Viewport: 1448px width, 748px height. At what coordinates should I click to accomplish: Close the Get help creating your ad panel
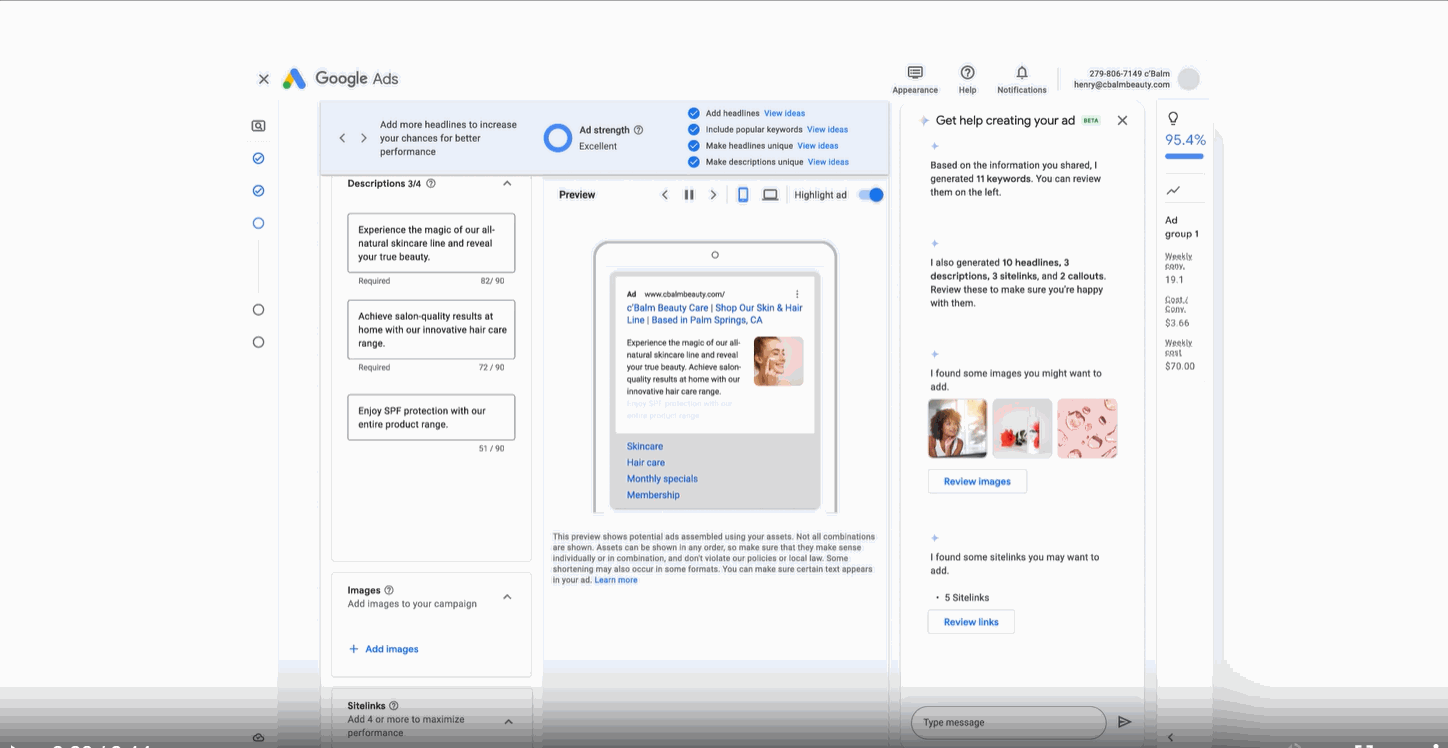(x=1122, y=120)
